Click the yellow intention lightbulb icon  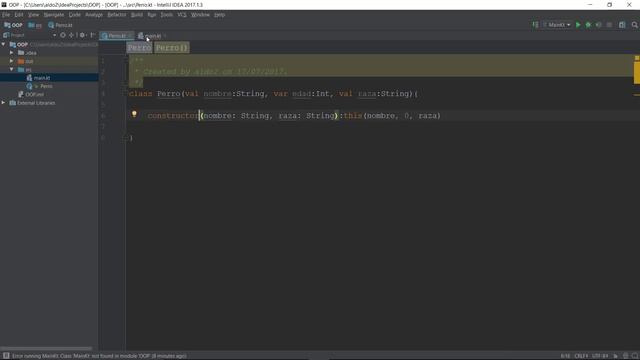click(x=134, y=114)
